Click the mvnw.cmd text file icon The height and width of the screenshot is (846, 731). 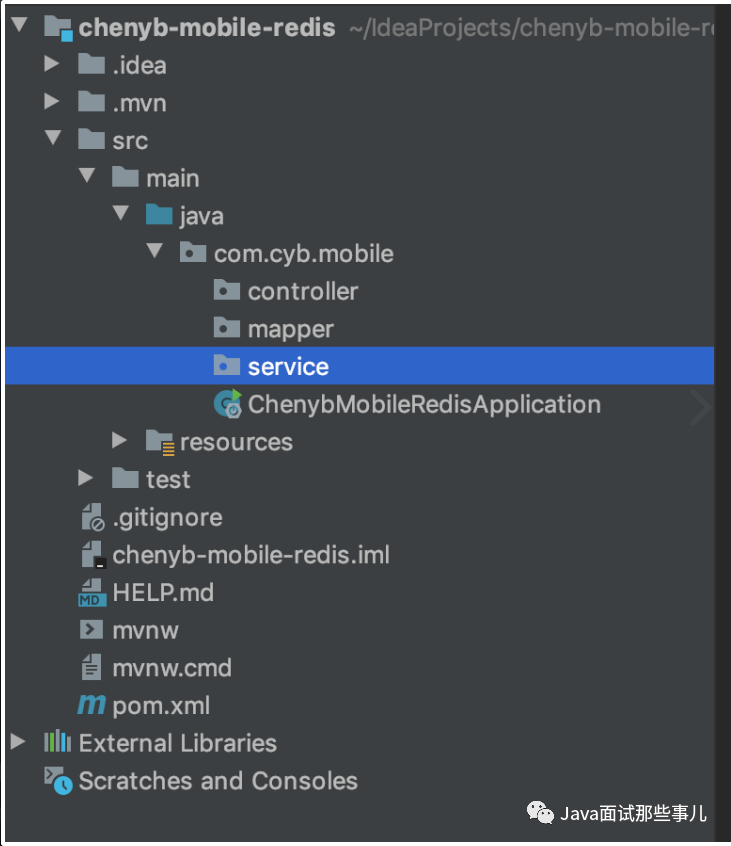(91, 668)
